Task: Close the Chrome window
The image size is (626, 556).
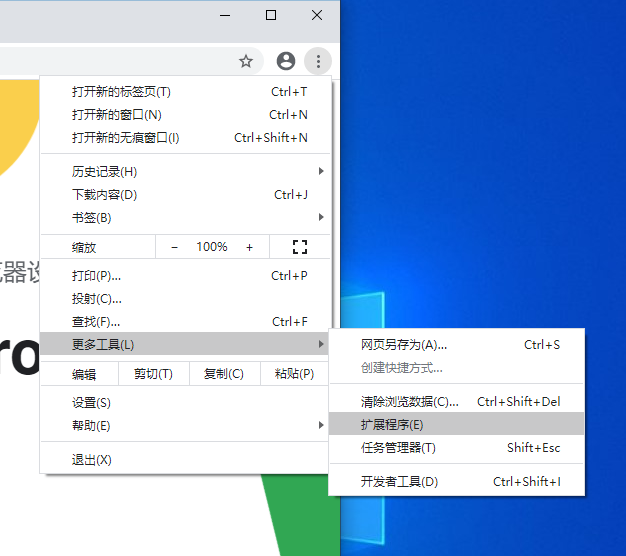Action: coord(317,16)
